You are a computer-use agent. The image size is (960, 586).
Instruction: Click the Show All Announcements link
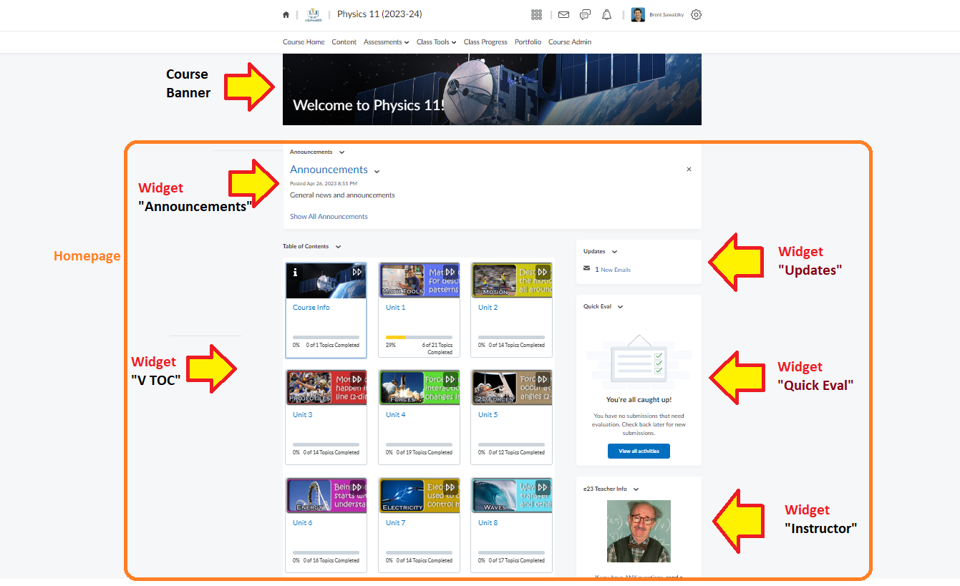[x=328, y=217]
